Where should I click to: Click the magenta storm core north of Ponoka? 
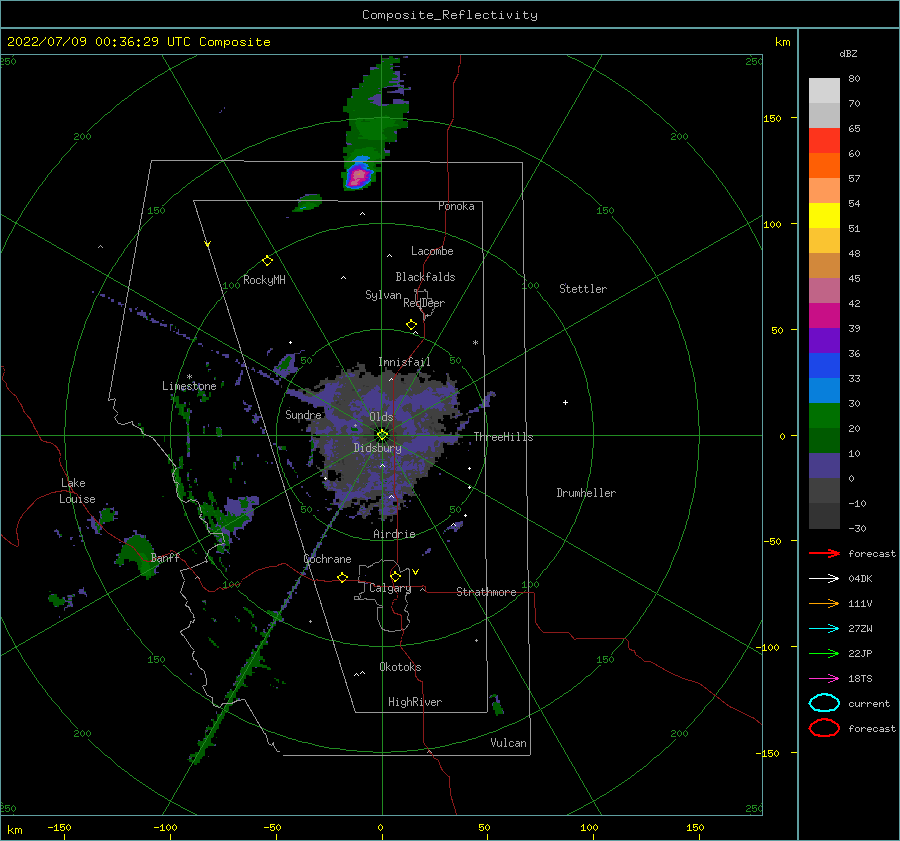(x=358, y=175)
